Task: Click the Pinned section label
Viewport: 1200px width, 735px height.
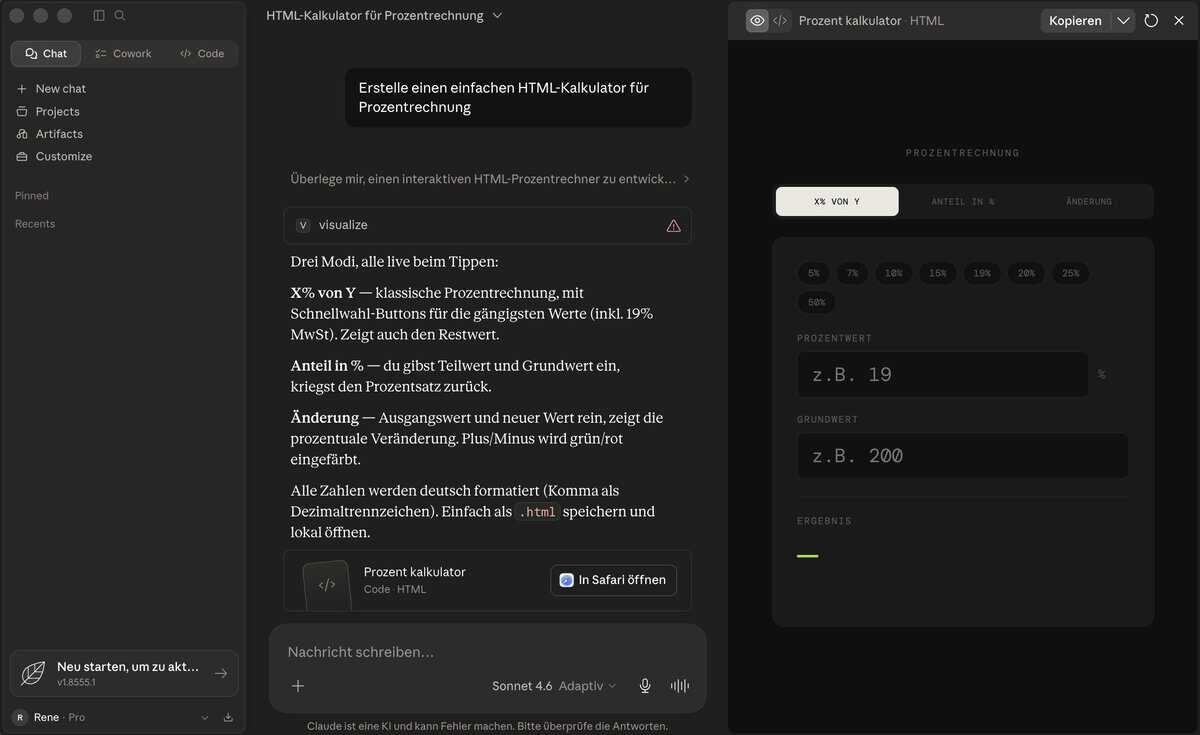Action: [x=32, y=196]
